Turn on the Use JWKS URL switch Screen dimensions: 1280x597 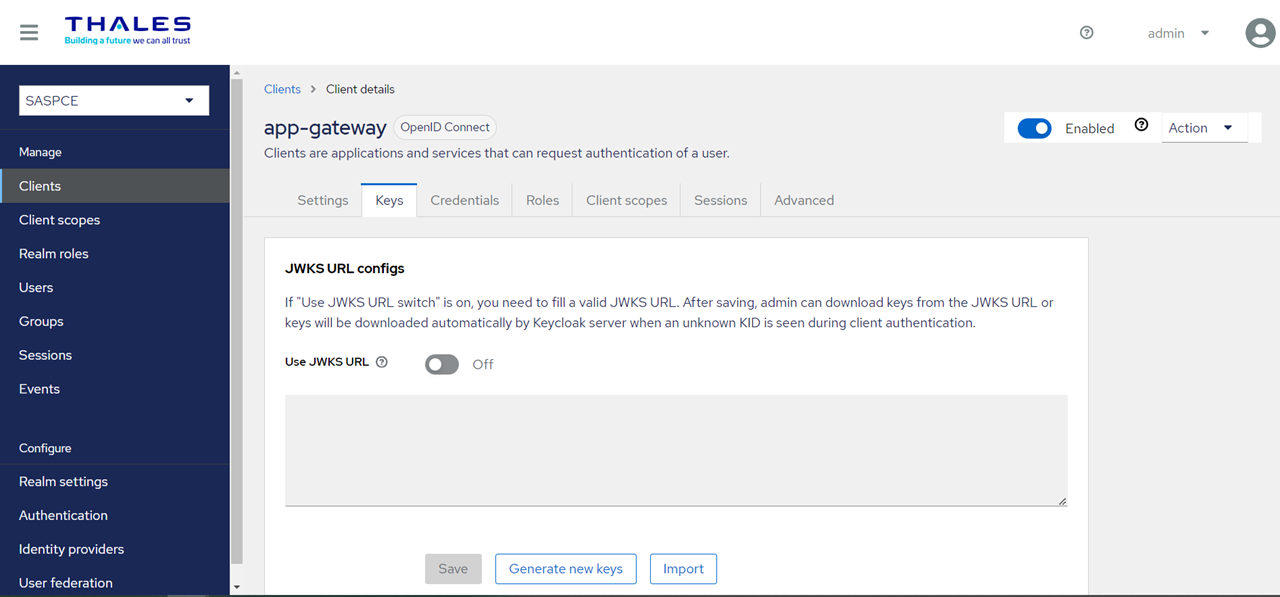pos(442,364)
